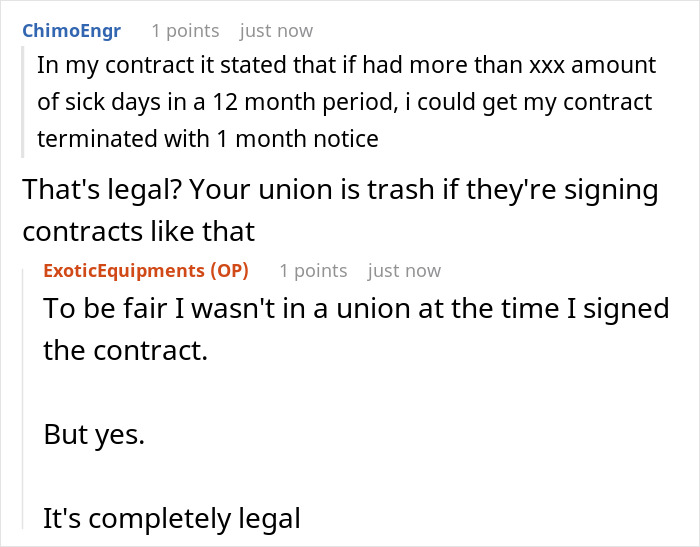Open the ExoticEquipments user profile
This screenshot has height=547, width=700.
coord(121,270)
